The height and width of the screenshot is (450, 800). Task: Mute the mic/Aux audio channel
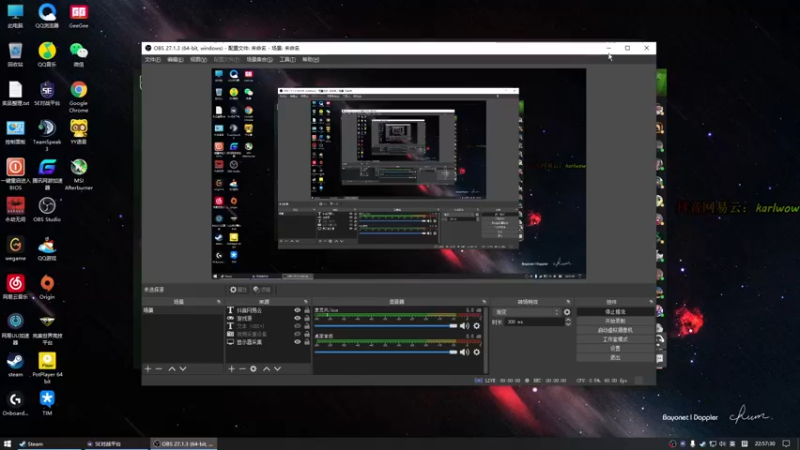click(x=464, y=326)
